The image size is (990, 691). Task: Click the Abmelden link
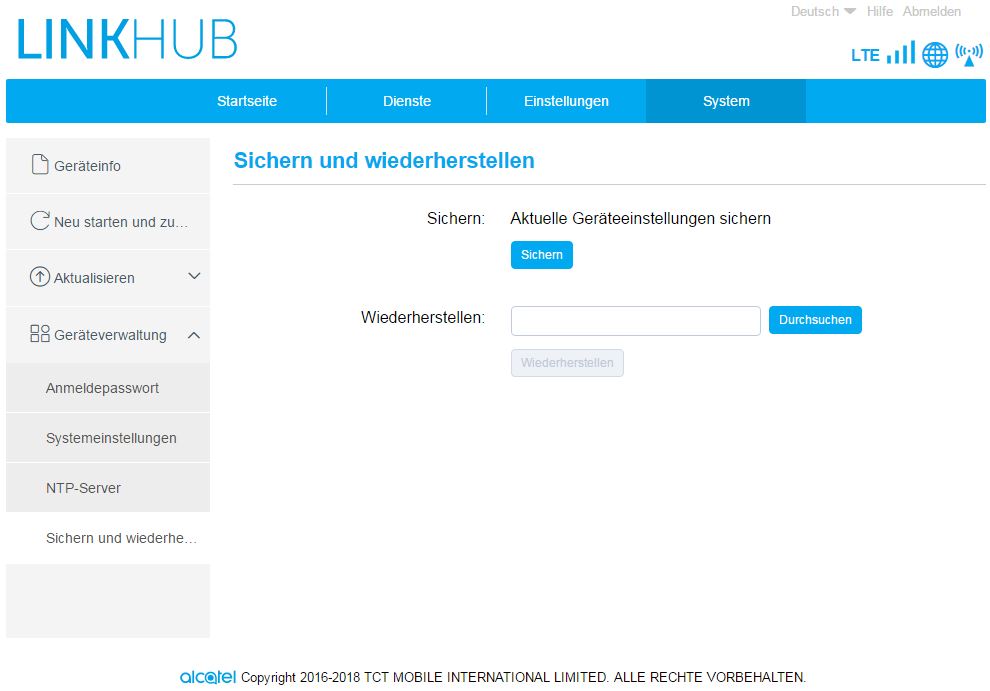click(931, 12)
